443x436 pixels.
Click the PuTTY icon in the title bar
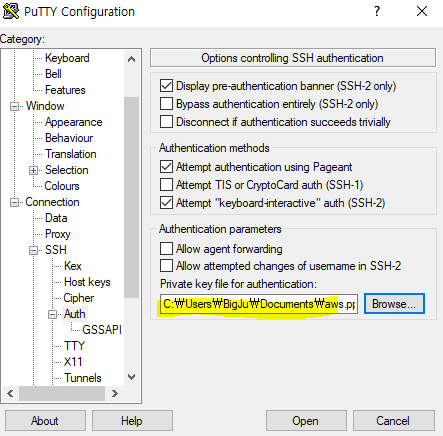(x=11, y=11)
